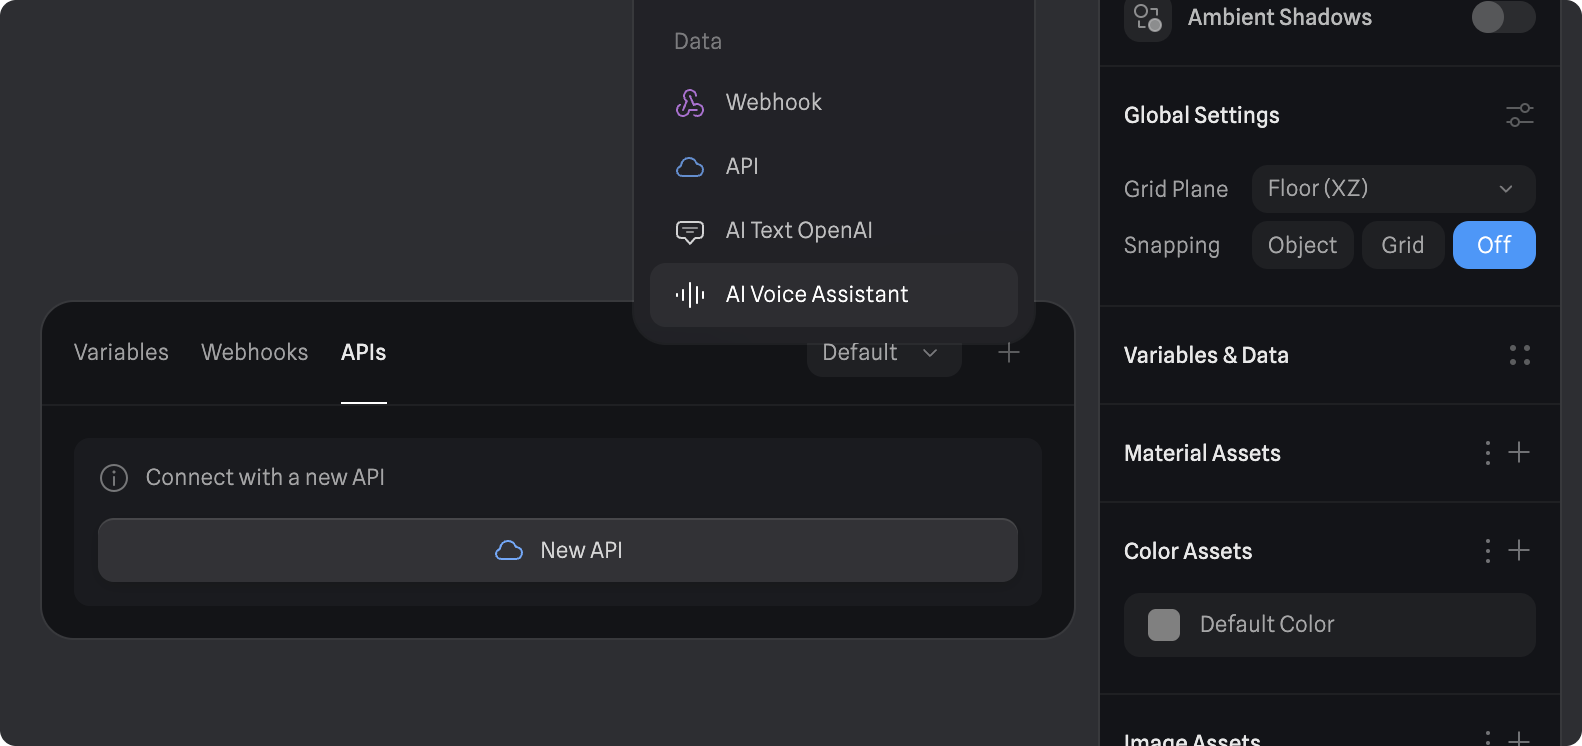Screen dimensions: 1582x746
Task: Open Material Assets three-dot options
Action: click(x=1488, y=453)
